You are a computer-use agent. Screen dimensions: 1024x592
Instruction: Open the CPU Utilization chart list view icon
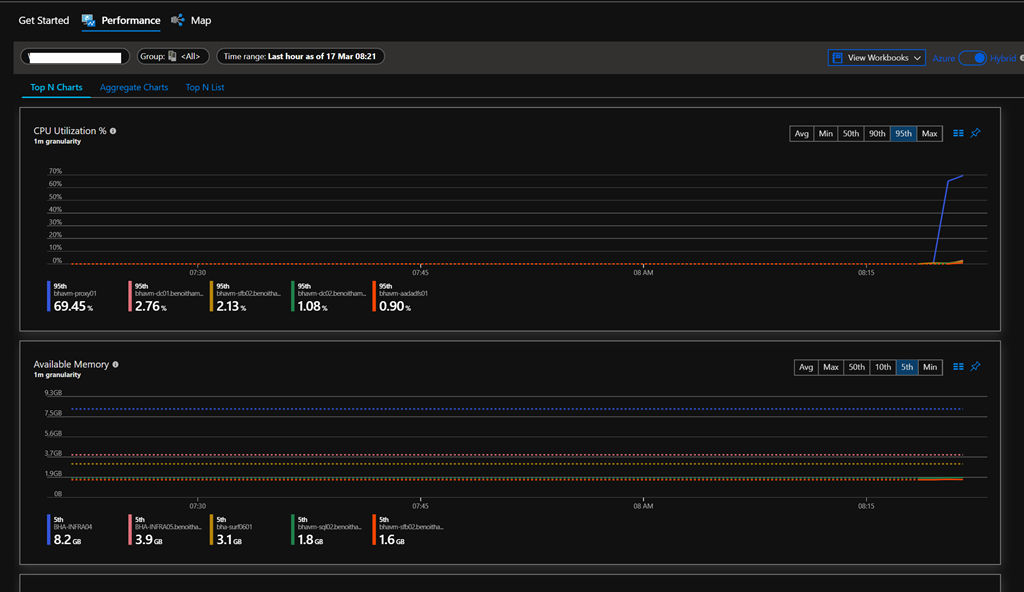click(x=958, y=133)
